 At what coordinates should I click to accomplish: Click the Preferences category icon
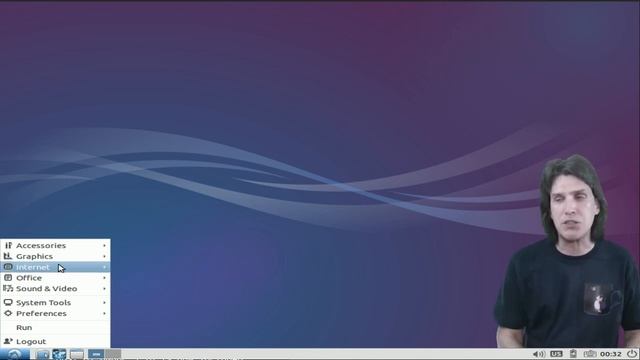pyautogui.click(x=8, y=313)
